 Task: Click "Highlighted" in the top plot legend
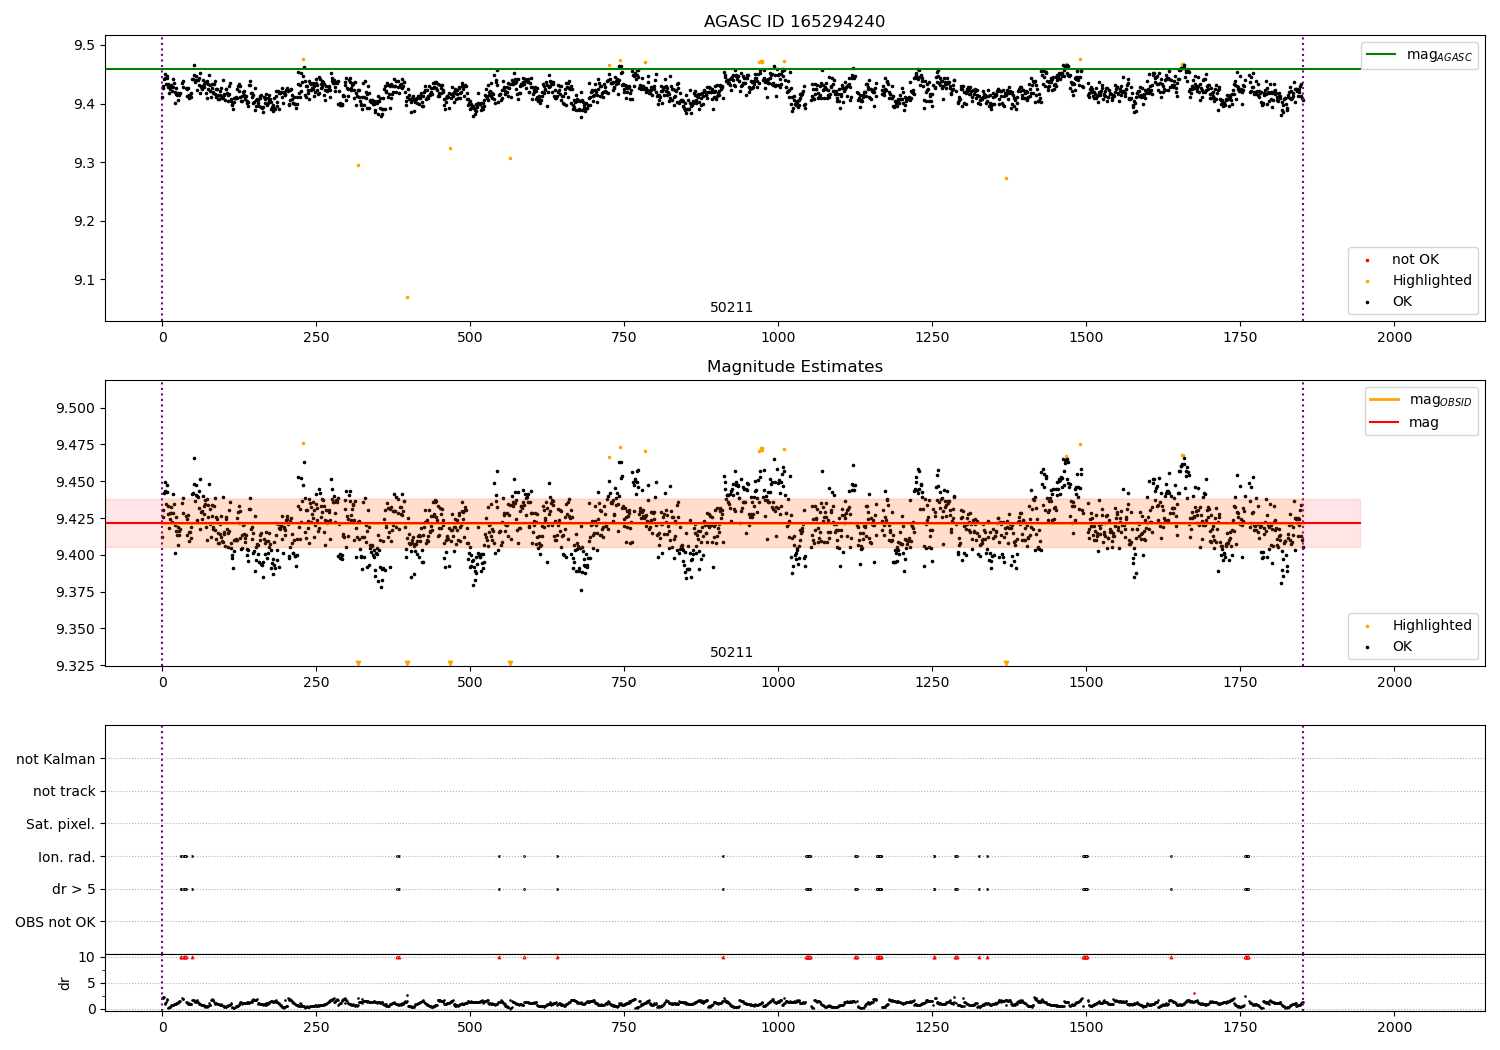point(1432,281)
